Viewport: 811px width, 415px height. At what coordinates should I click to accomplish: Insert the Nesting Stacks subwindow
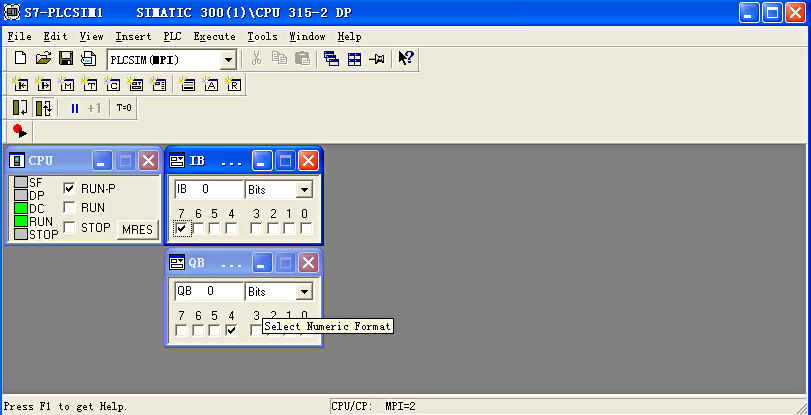coord(187,84)
